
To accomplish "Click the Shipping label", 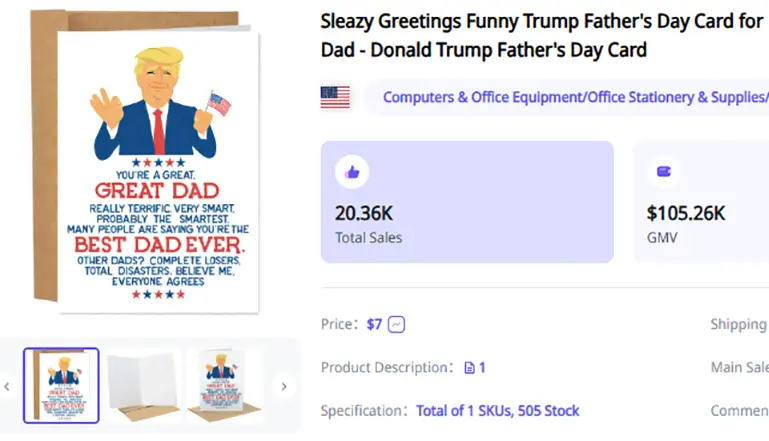I will 738,324.
